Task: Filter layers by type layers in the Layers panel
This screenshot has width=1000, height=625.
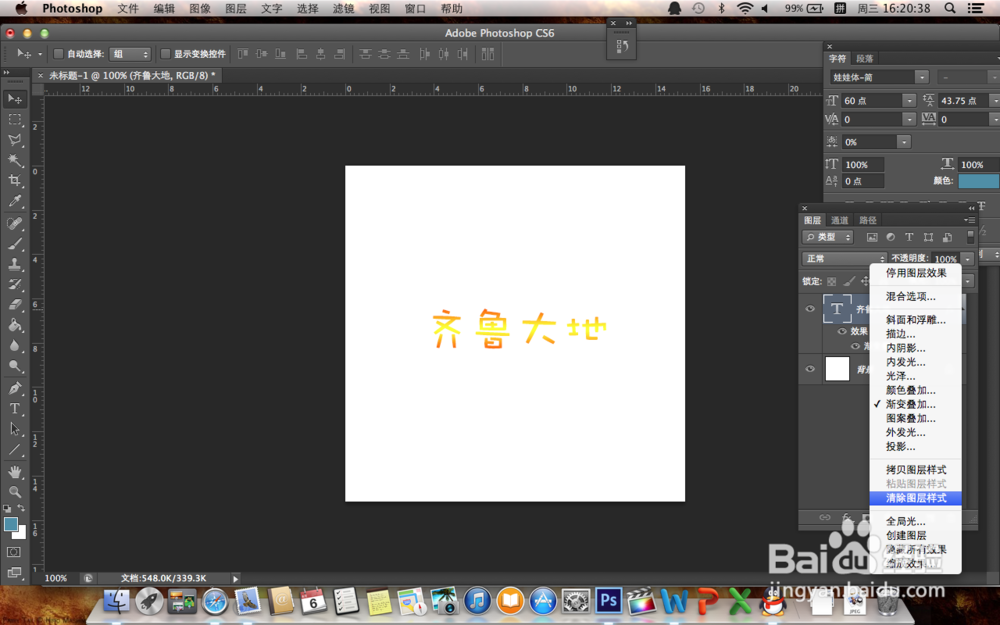Action: tap(909, 237)
